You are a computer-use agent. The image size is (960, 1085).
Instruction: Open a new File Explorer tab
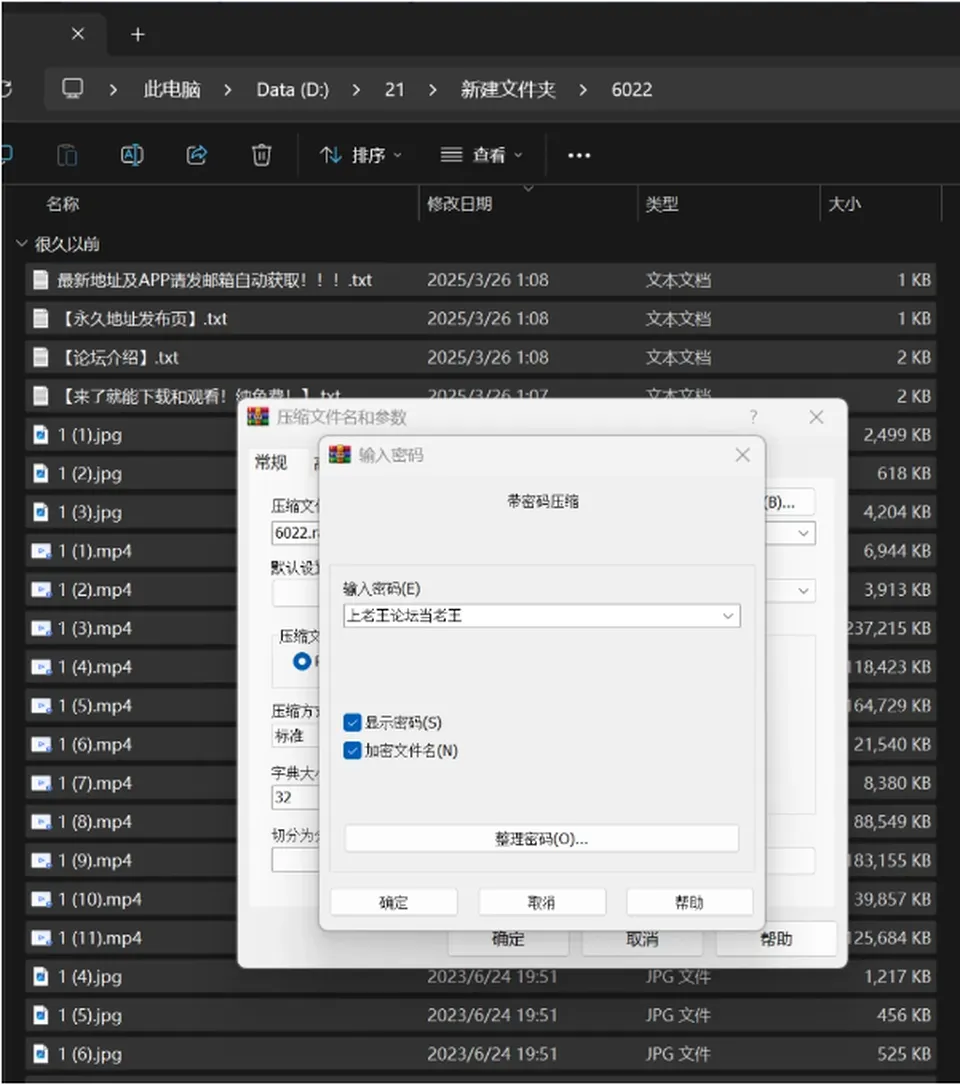[138, 35]
